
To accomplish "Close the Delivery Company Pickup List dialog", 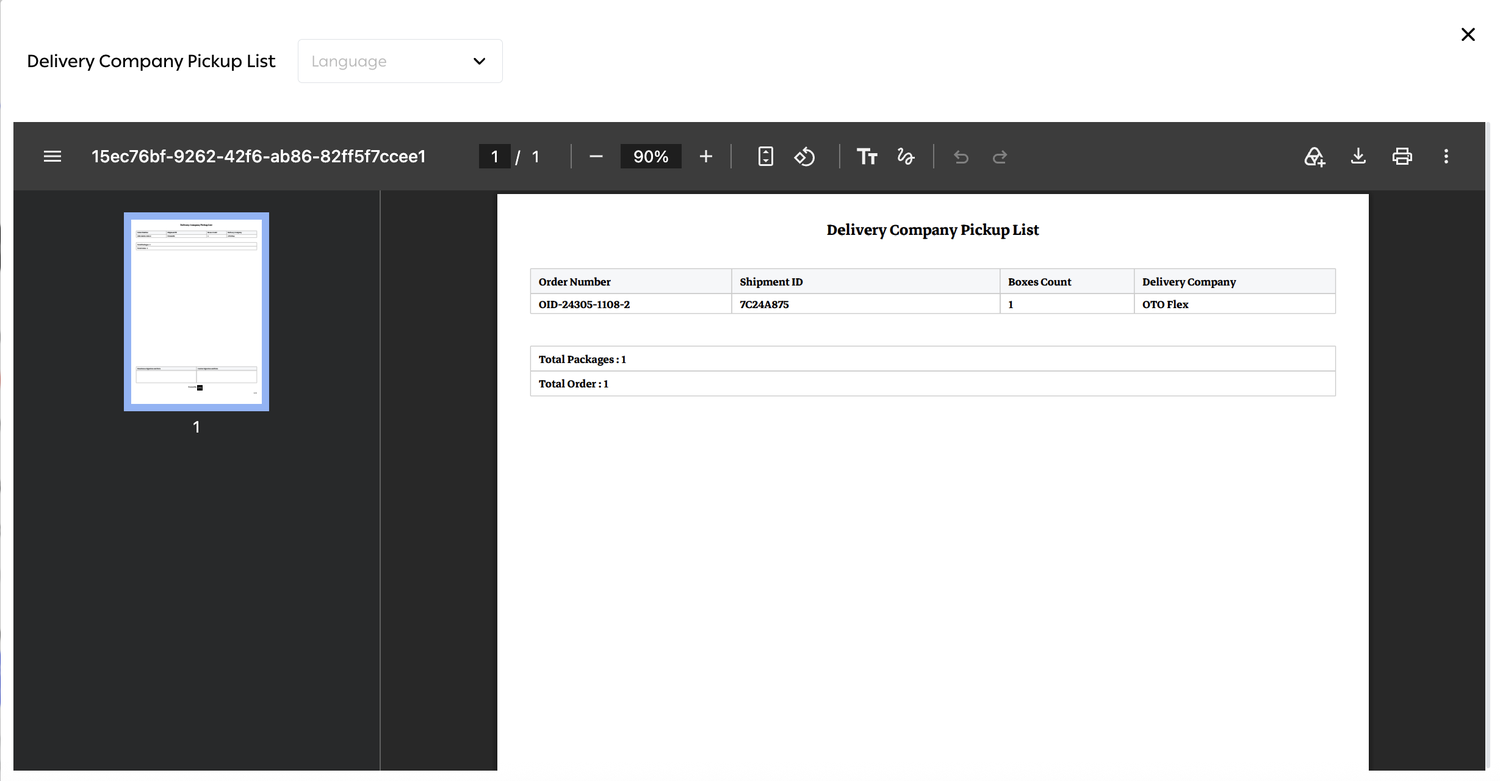I will [x=1468, y=35].
